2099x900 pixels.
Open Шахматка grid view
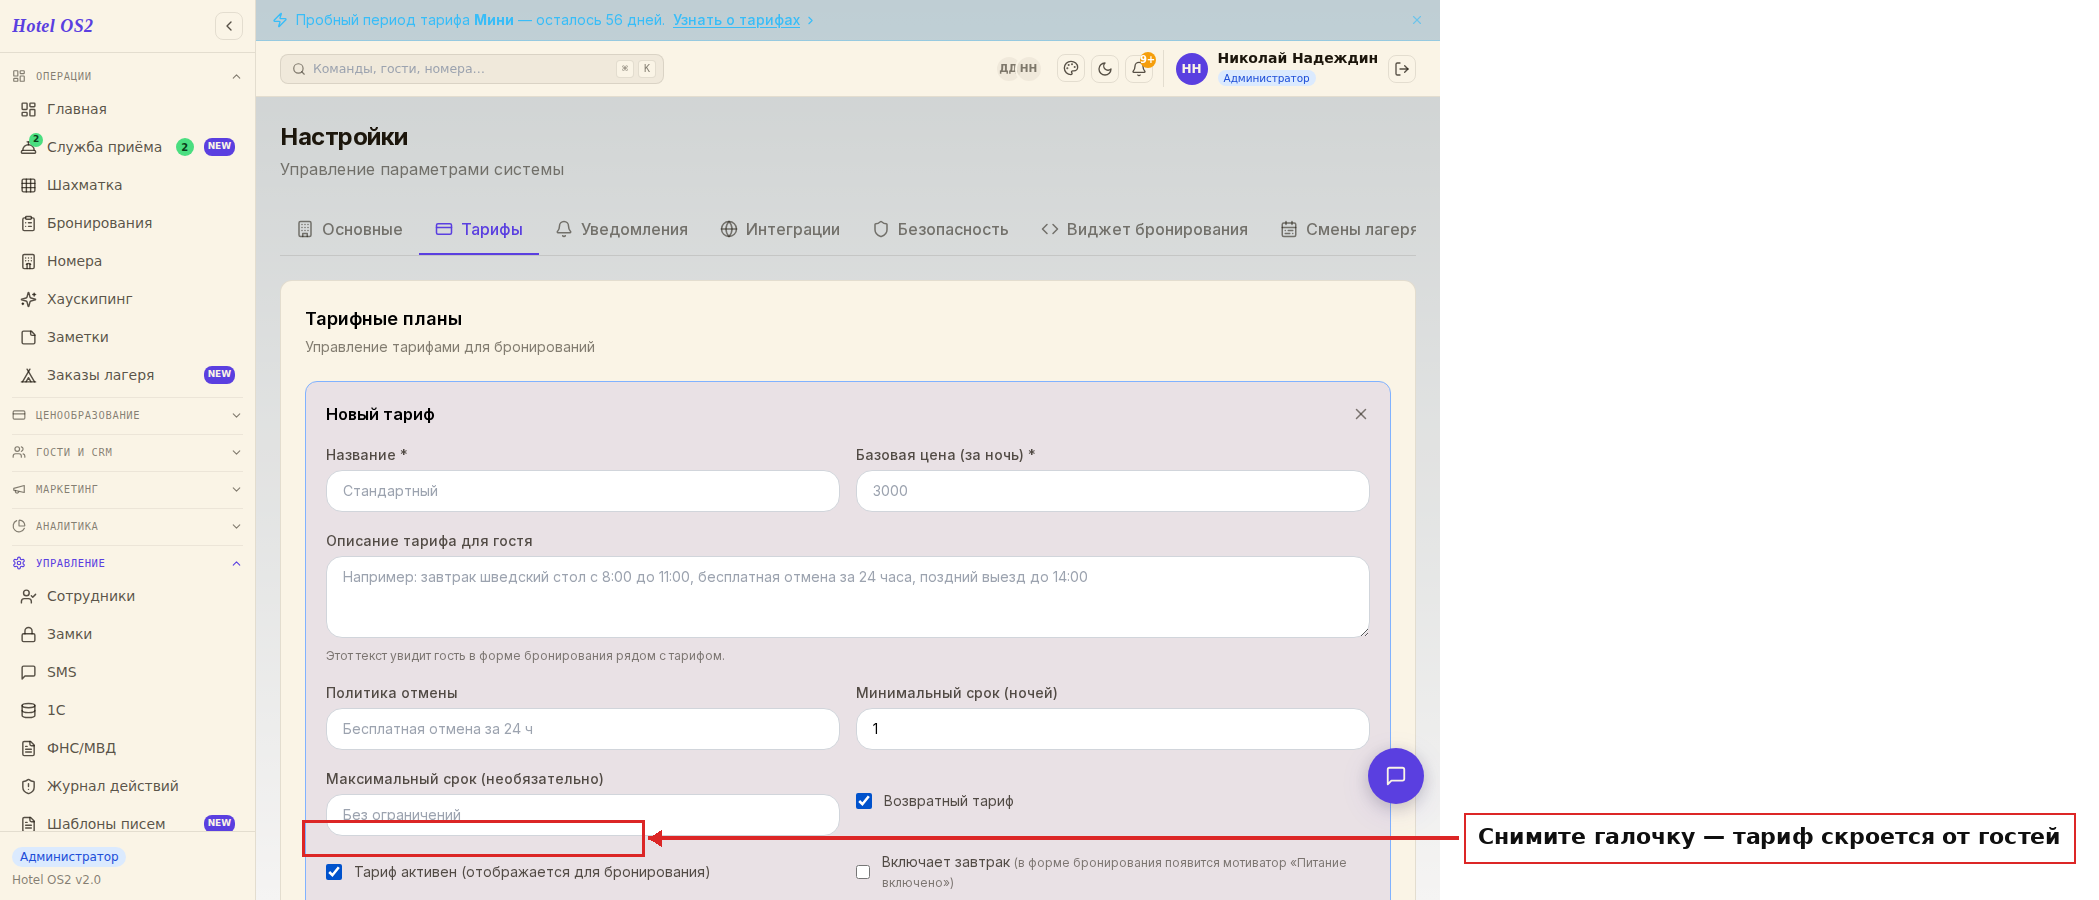pyautogui.click(x=127, y=185)
